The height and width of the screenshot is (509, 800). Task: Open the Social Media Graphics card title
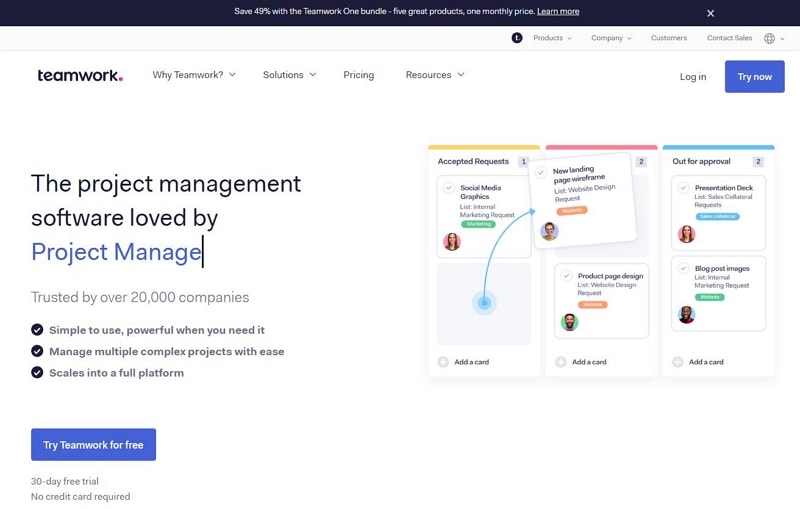click(480, 192)
